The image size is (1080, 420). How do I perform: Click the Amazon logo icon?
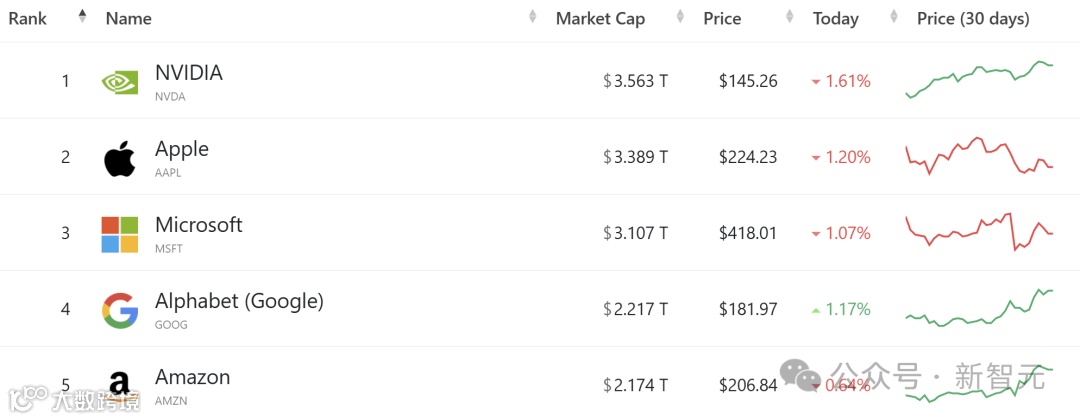[120, 384]
